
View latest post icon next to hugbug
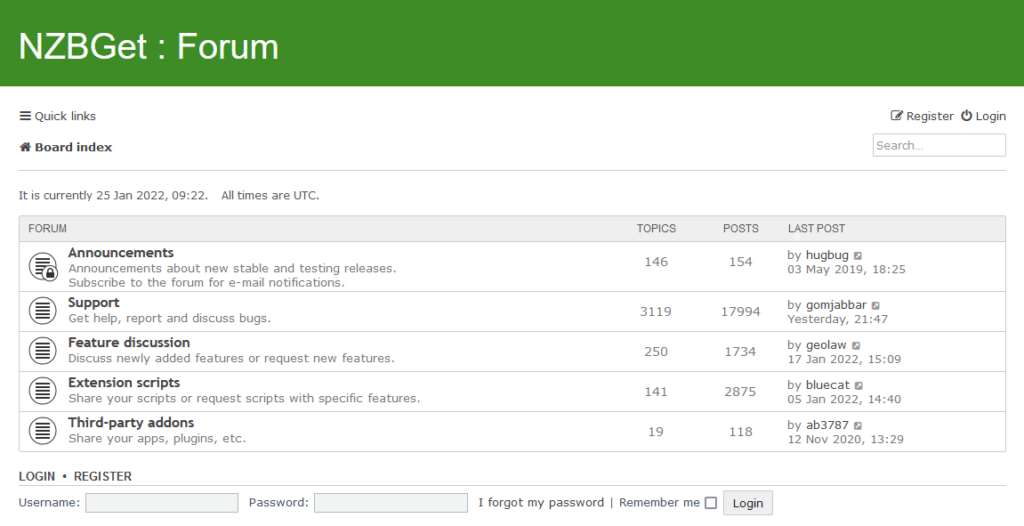[x=858, y=255]
